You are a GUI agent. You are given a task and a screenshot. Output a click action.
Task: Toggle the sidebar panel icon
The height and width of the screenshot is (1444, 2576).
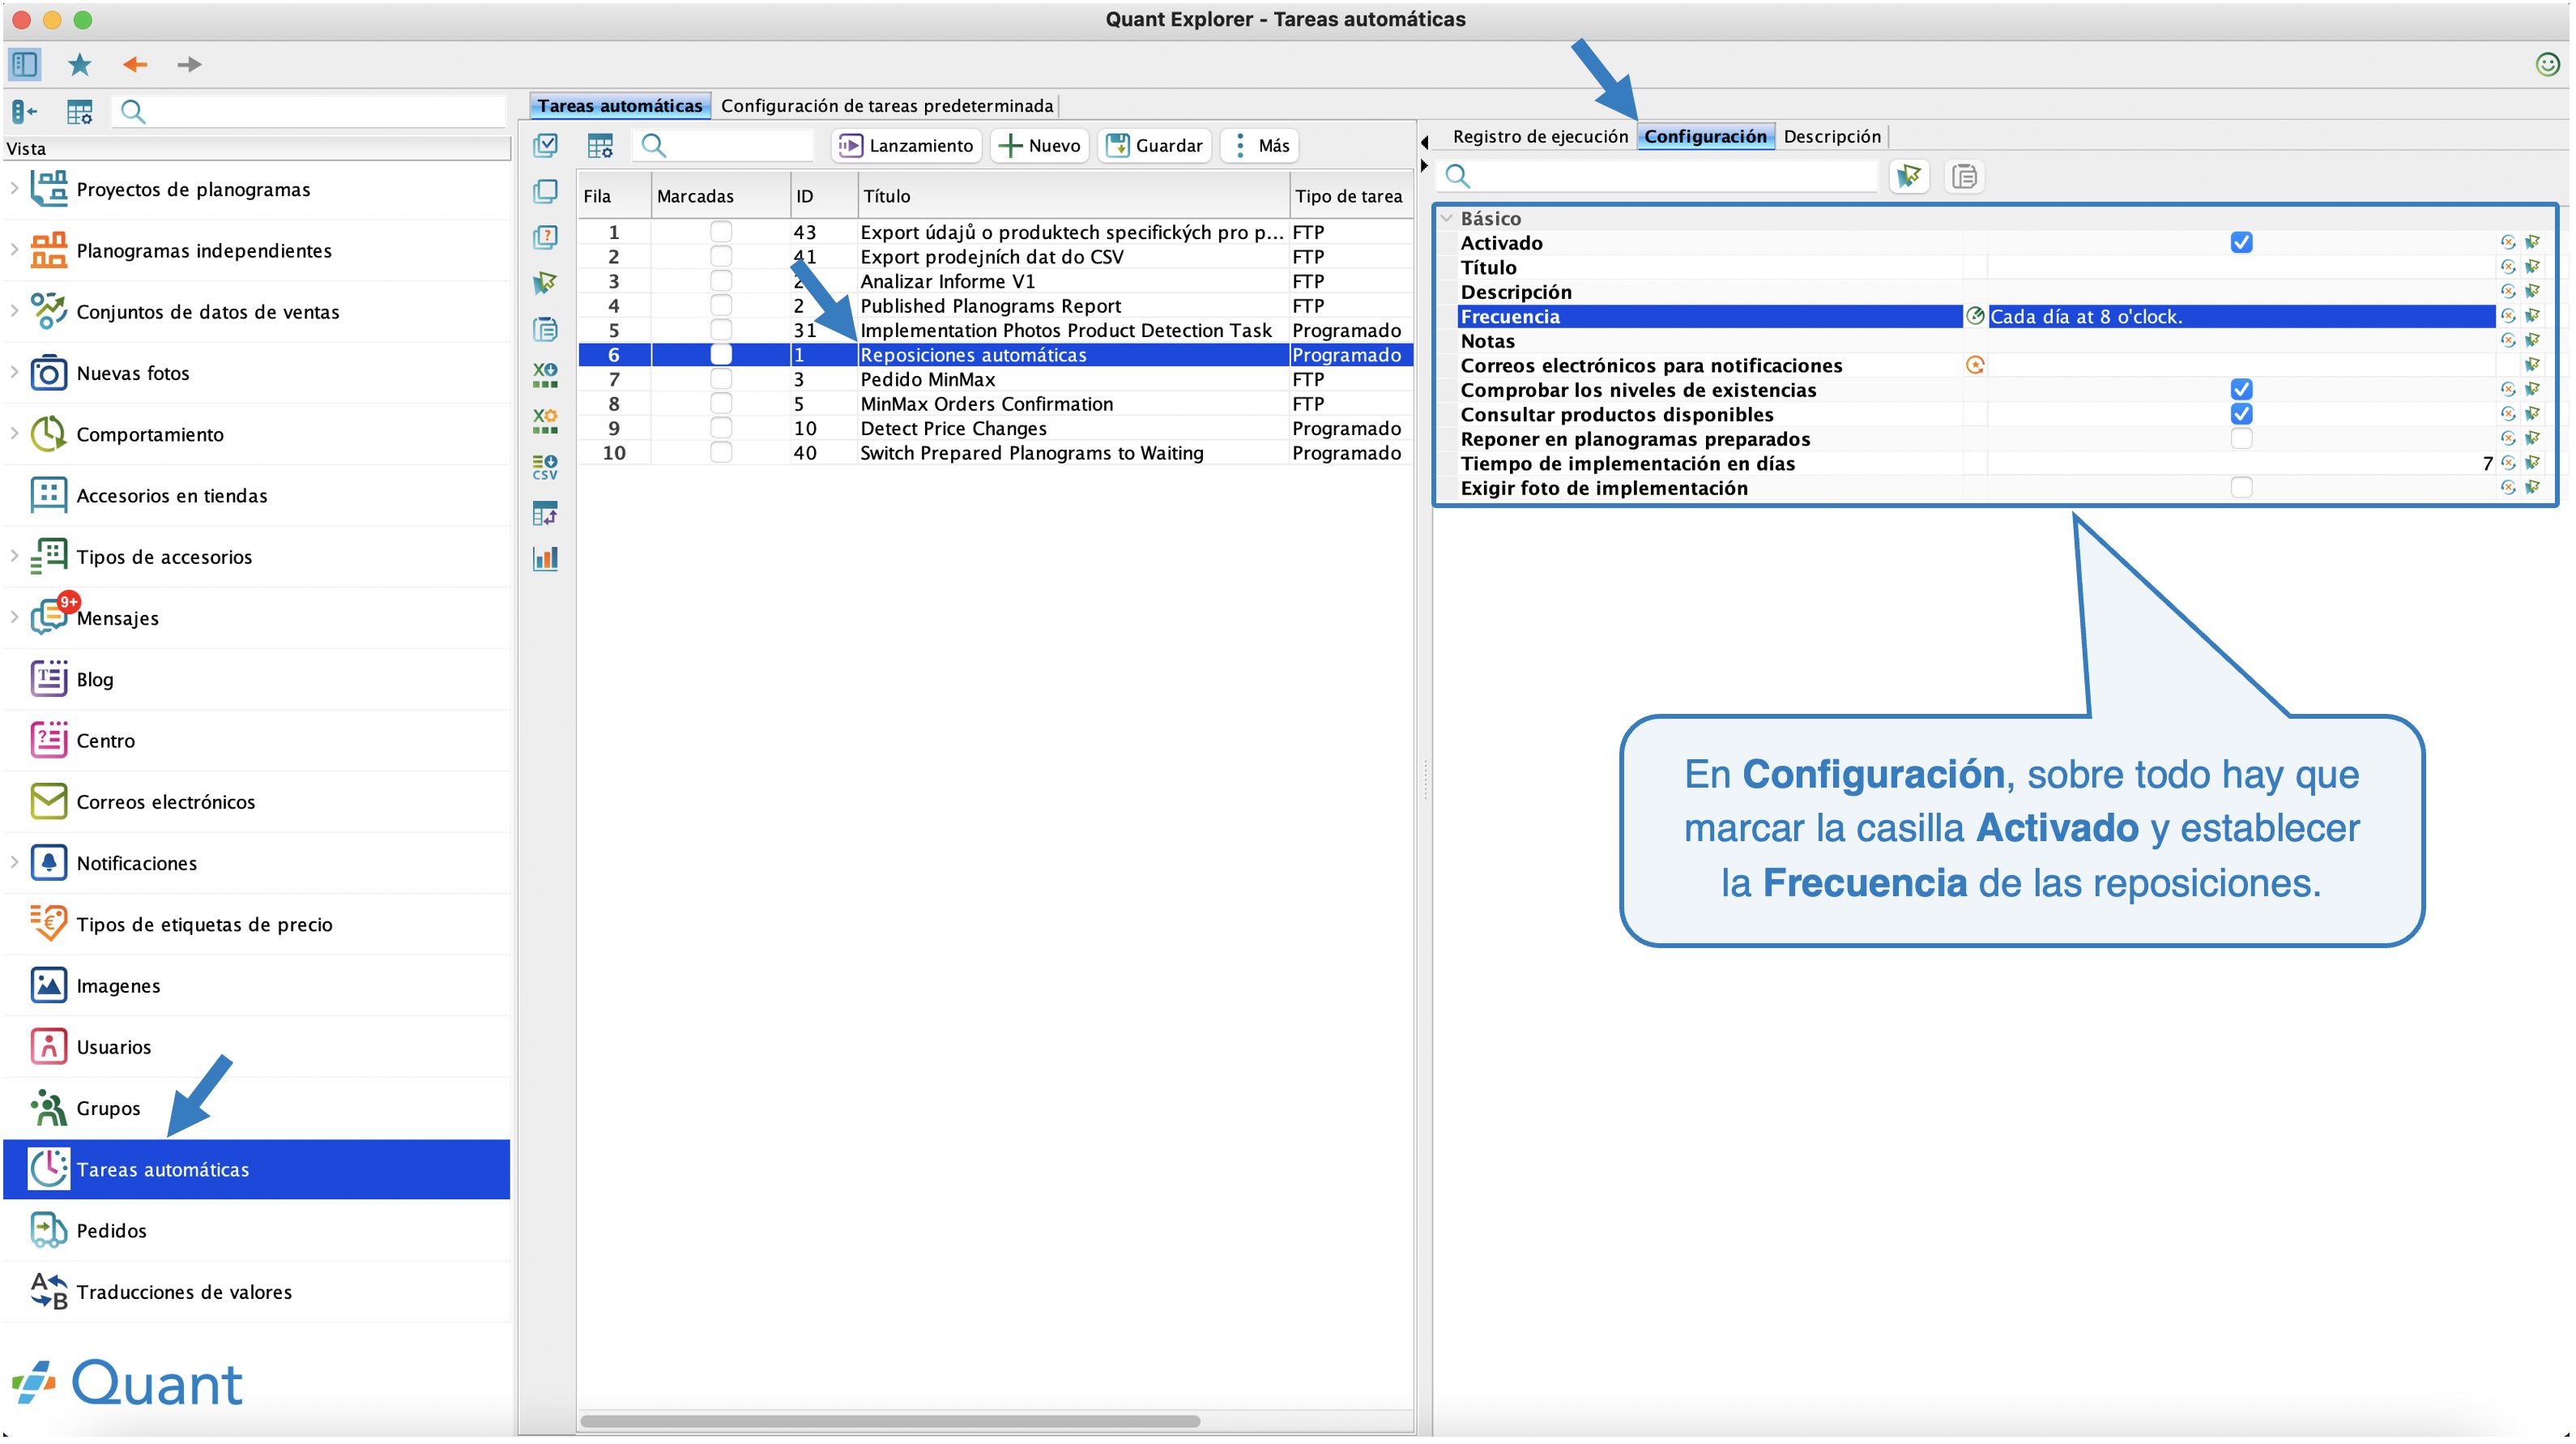click(25, 65)
